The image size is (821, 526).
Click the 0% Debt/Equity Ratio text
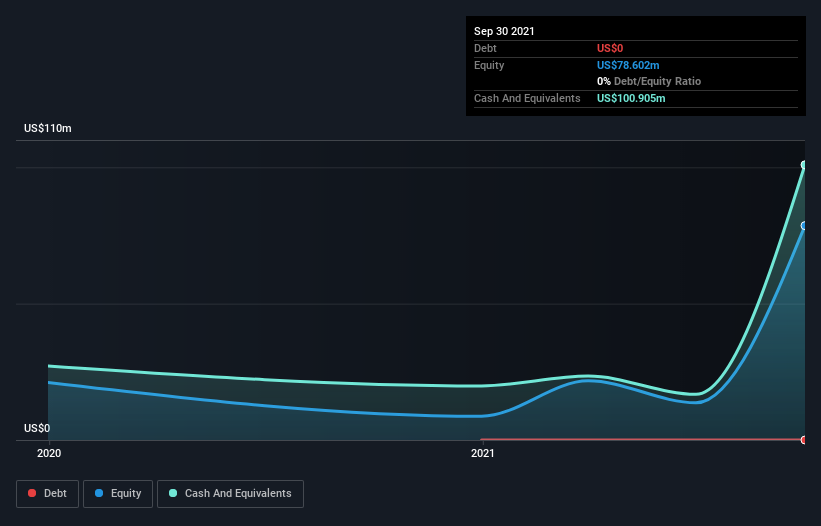[x=649, y=81]
